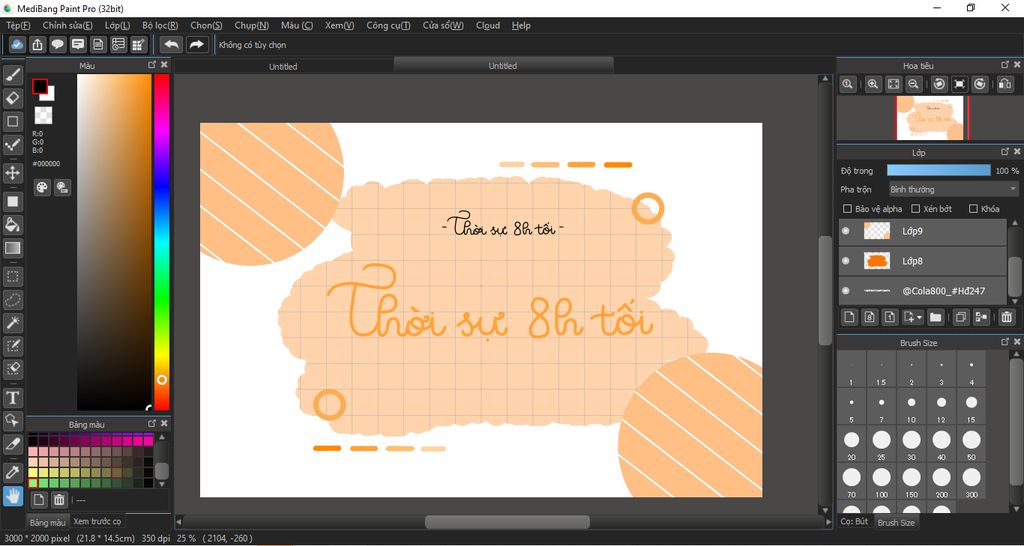Switch to the Cọ: Bút tab

[854, 522]
